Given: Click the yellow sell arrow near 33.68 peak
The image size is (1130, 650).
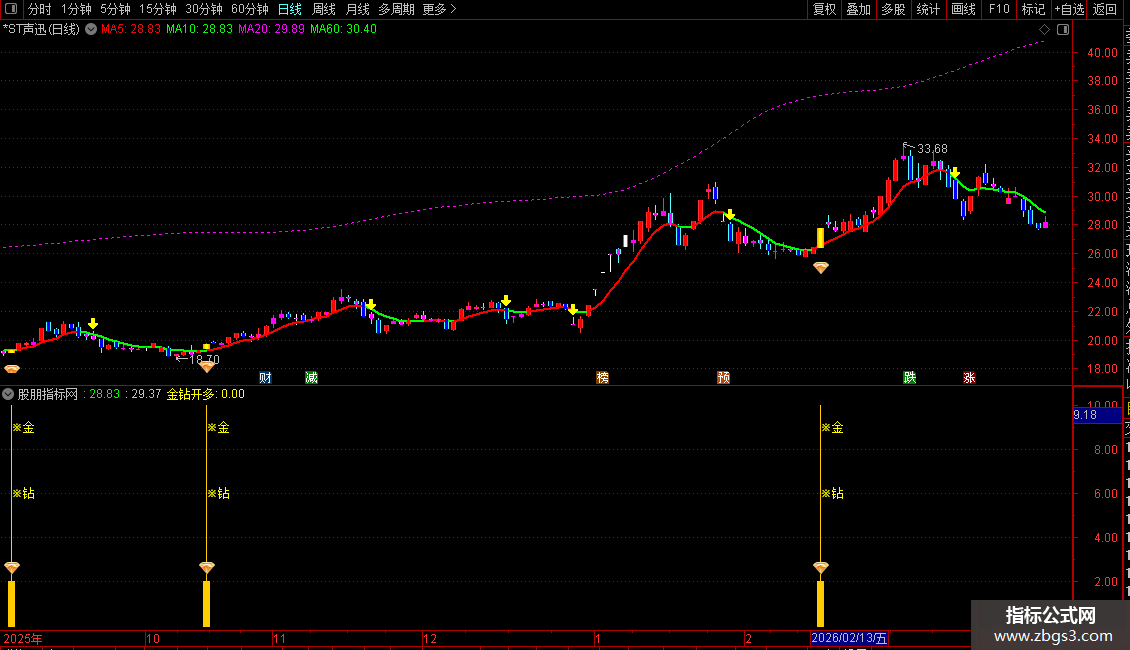Looking at the screenshot, I should coord(954,173).
